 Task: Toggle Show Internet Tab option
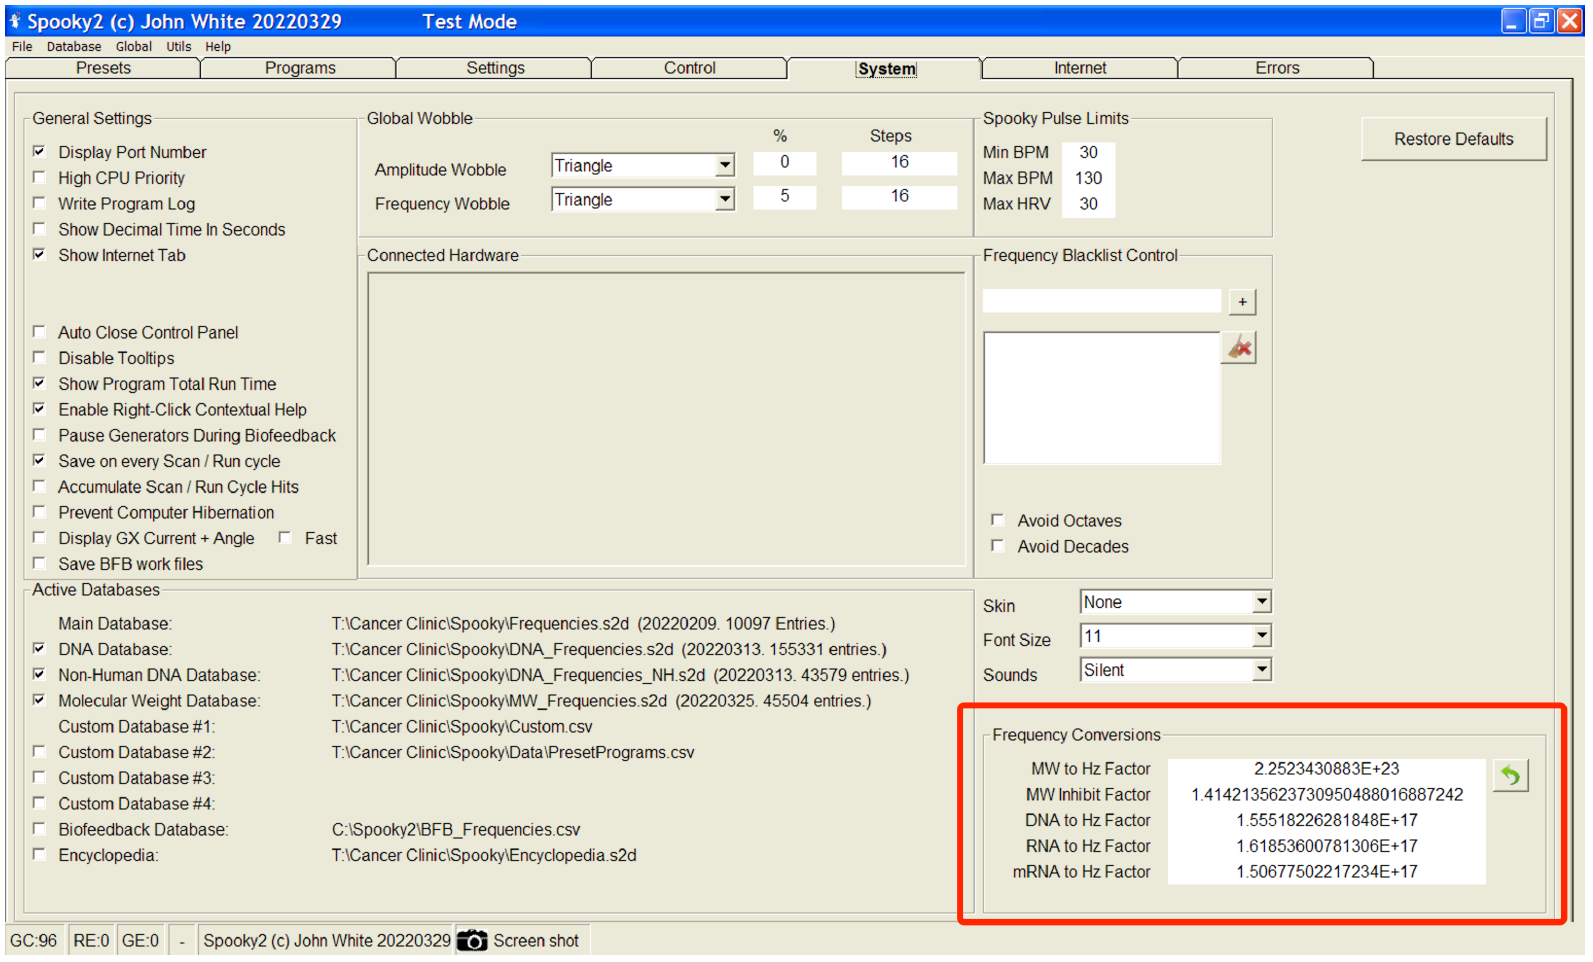point(39,255)
